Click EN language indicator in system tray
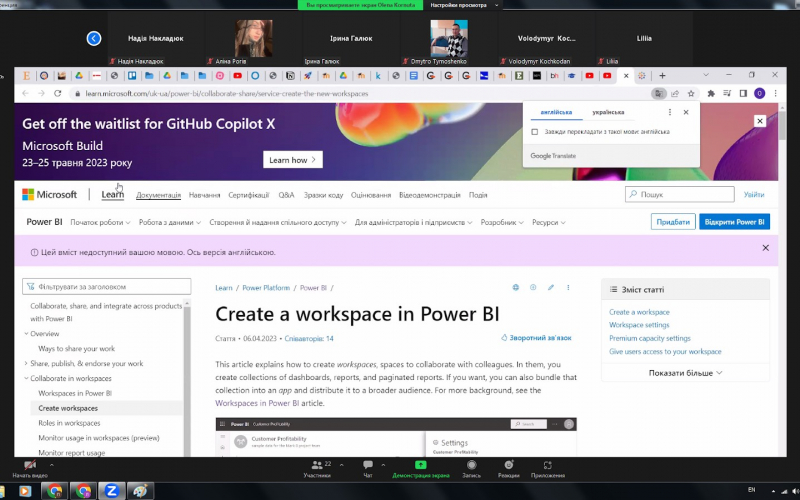The width and height of the screenshot is (800, 500). coord(752,490)
